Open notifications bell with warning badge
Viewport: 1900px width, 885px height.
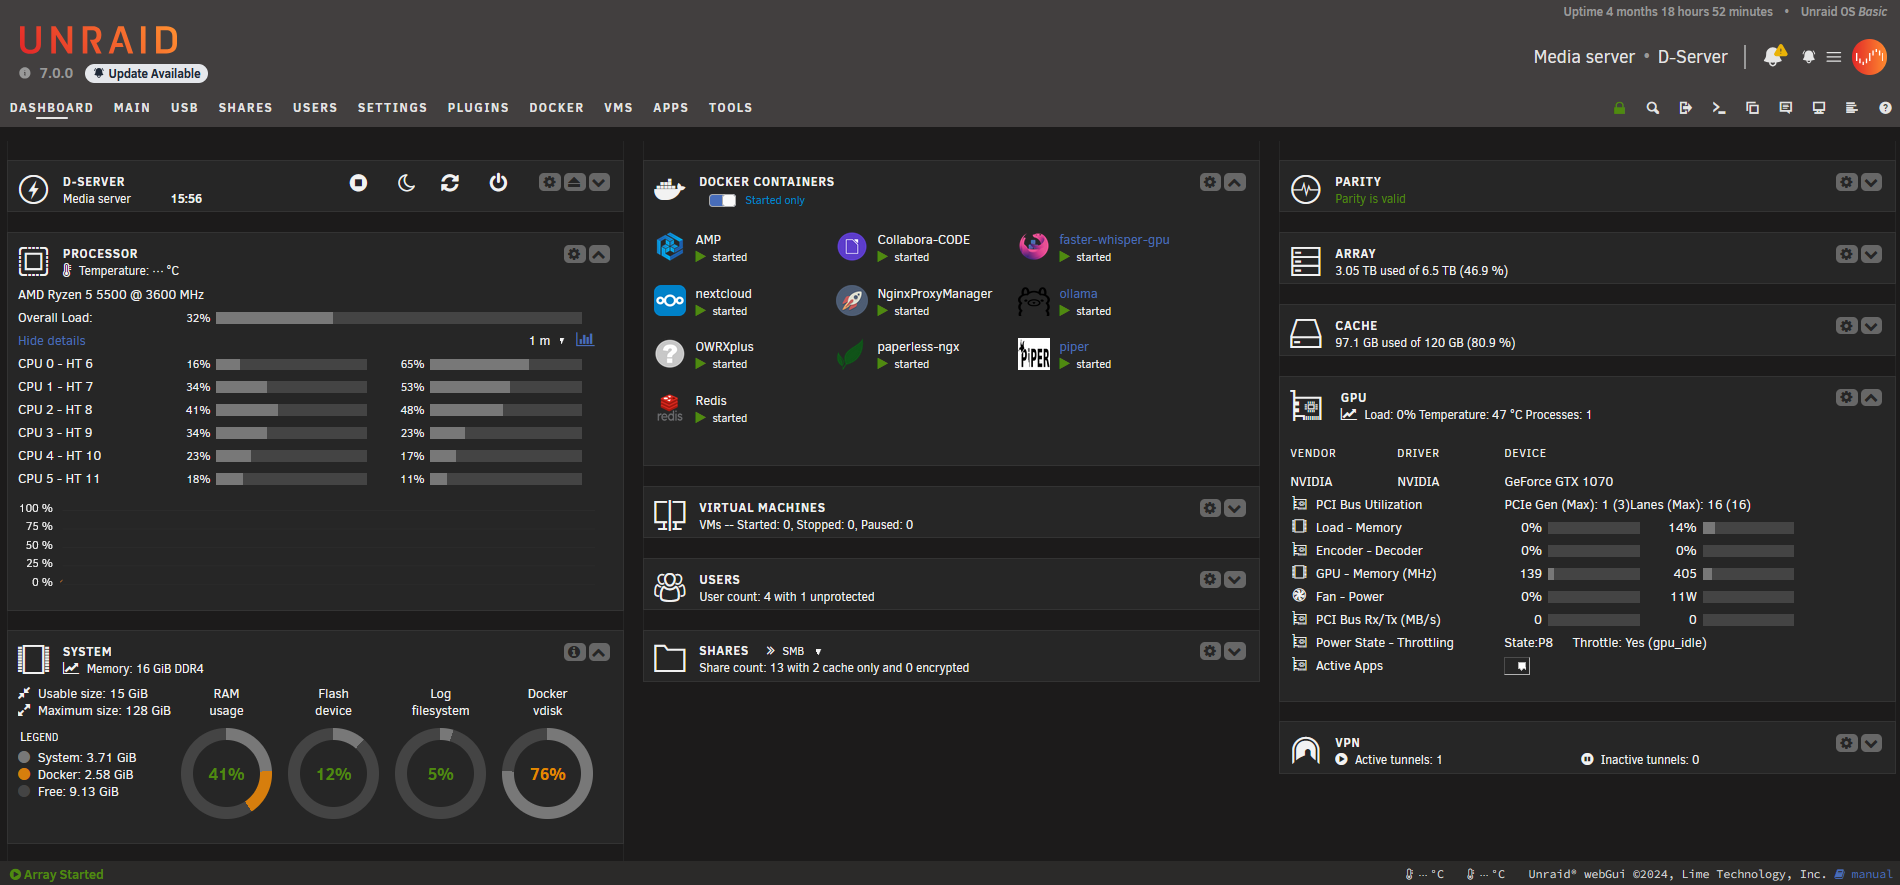click(1774, 56)
